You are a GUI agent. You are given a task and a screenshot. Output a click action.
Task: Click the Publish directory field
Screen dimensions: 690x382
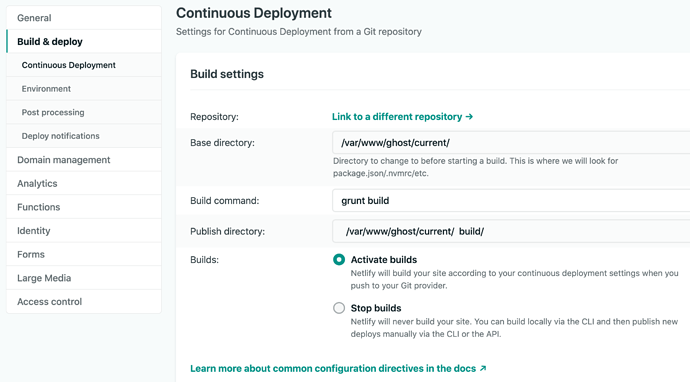[511, 231]
